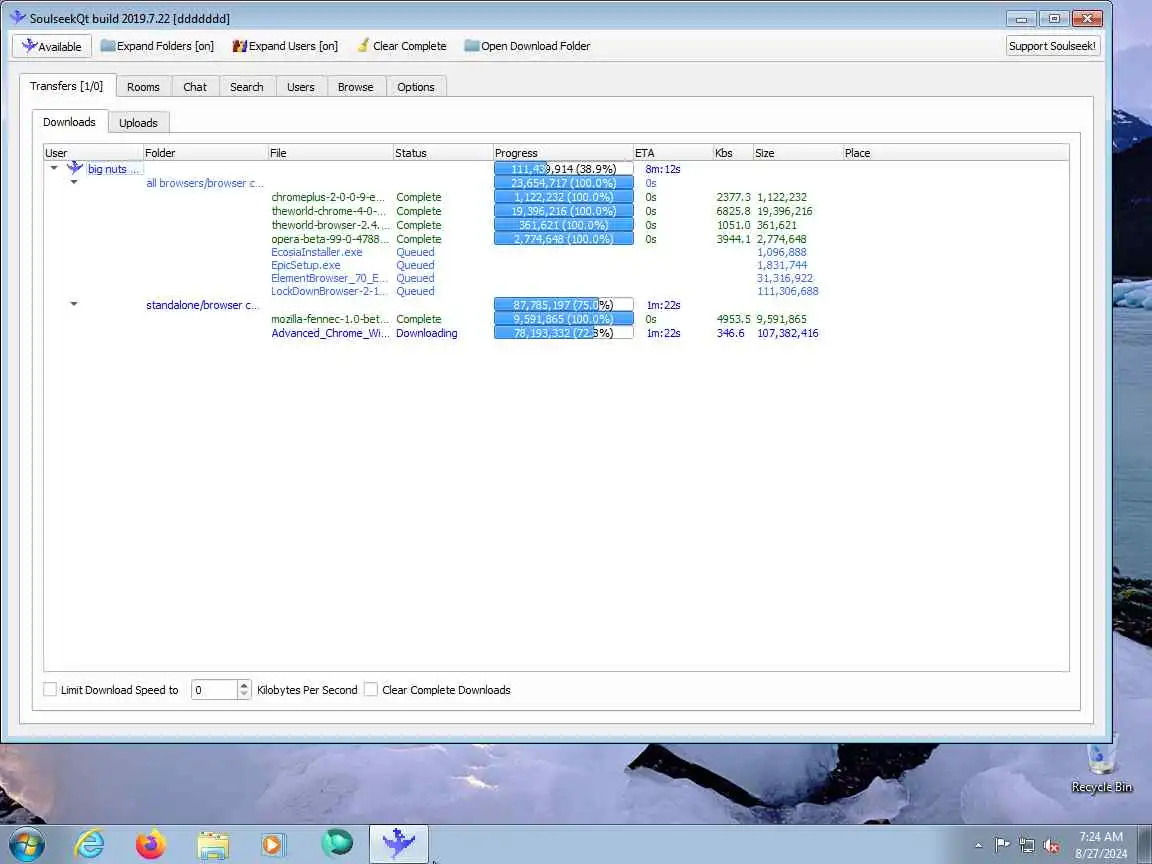
Task: Click the Open Download Folder icon
Action: [472, 46]
